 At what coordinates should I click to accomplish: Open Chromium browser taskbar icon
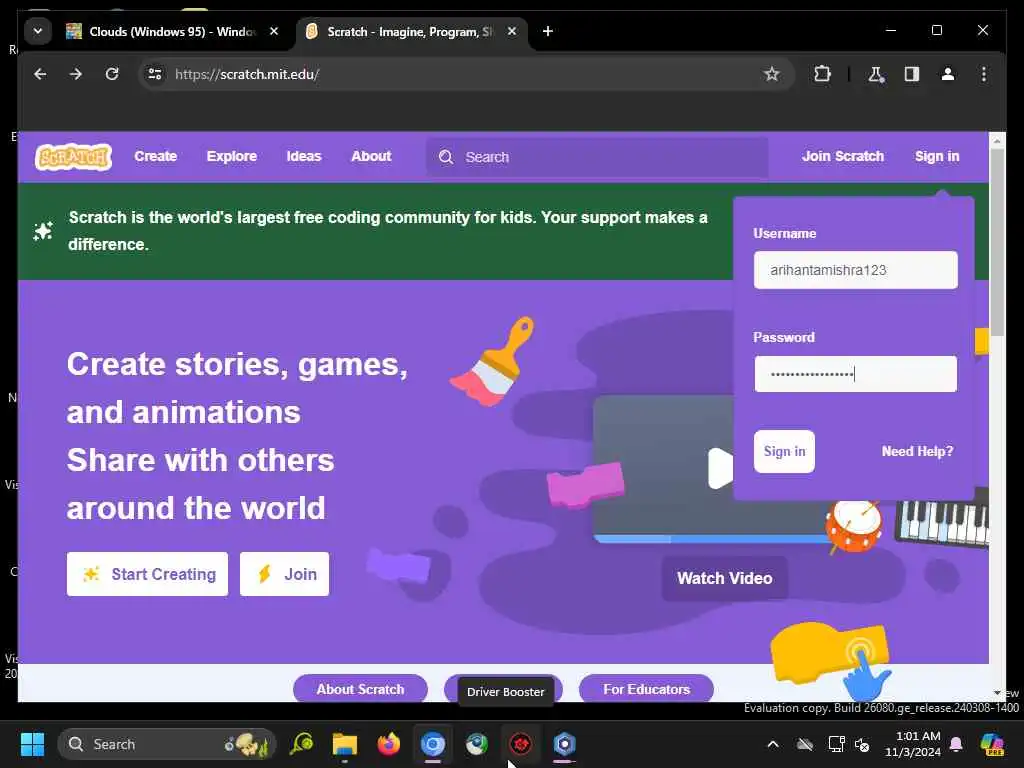432,744
